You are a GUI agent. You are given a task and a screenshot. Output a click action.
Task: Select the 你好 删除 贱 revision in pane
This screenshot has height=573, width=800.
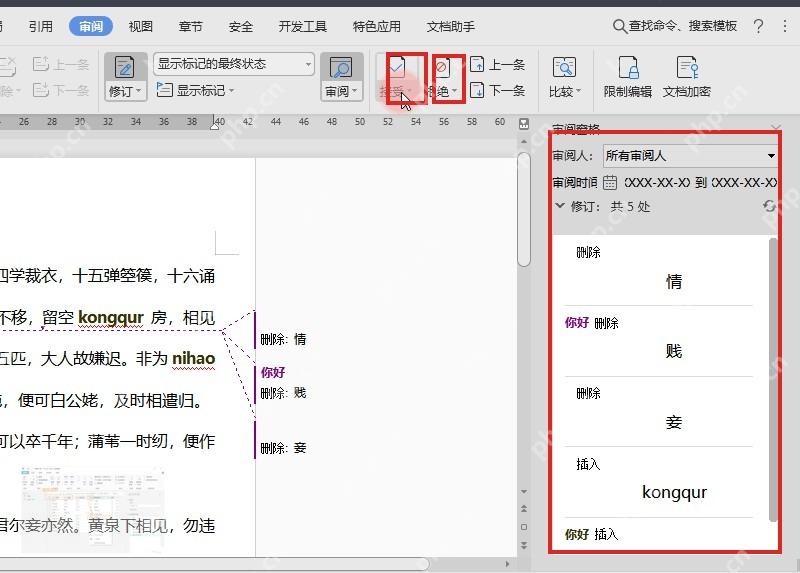[658, 342]
